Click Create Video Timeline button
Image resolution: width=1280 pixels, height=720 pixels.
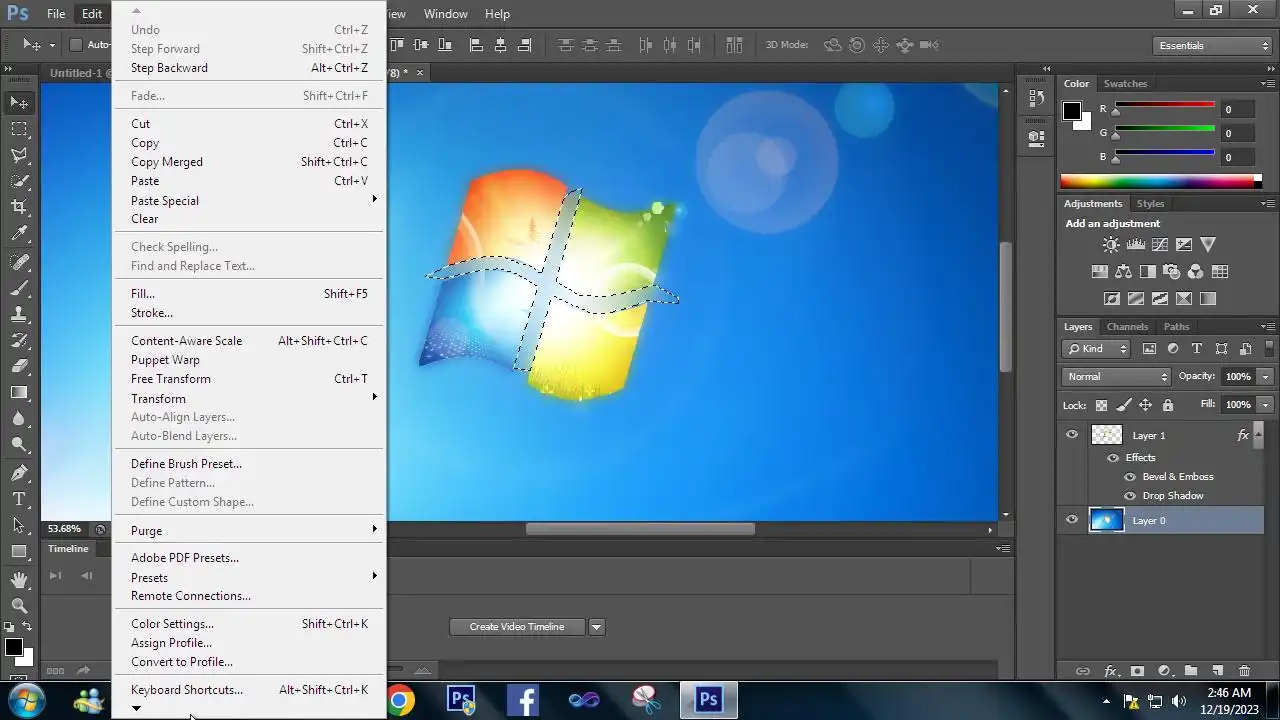(517, 627)
